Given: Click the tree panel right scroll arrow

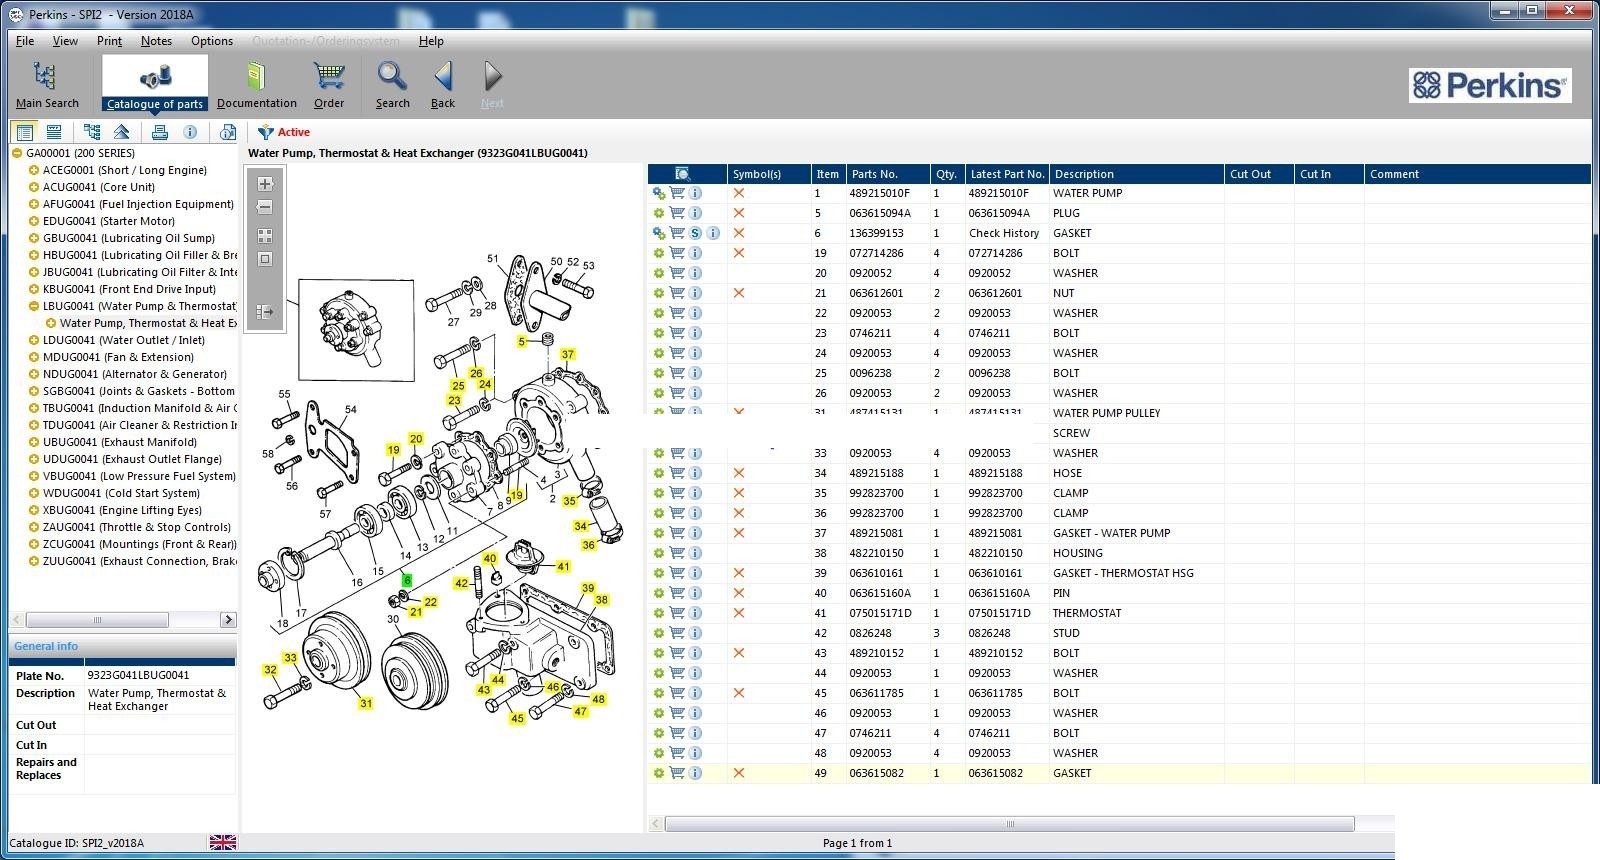Looking at the screenshot, I should pos(228,620).
